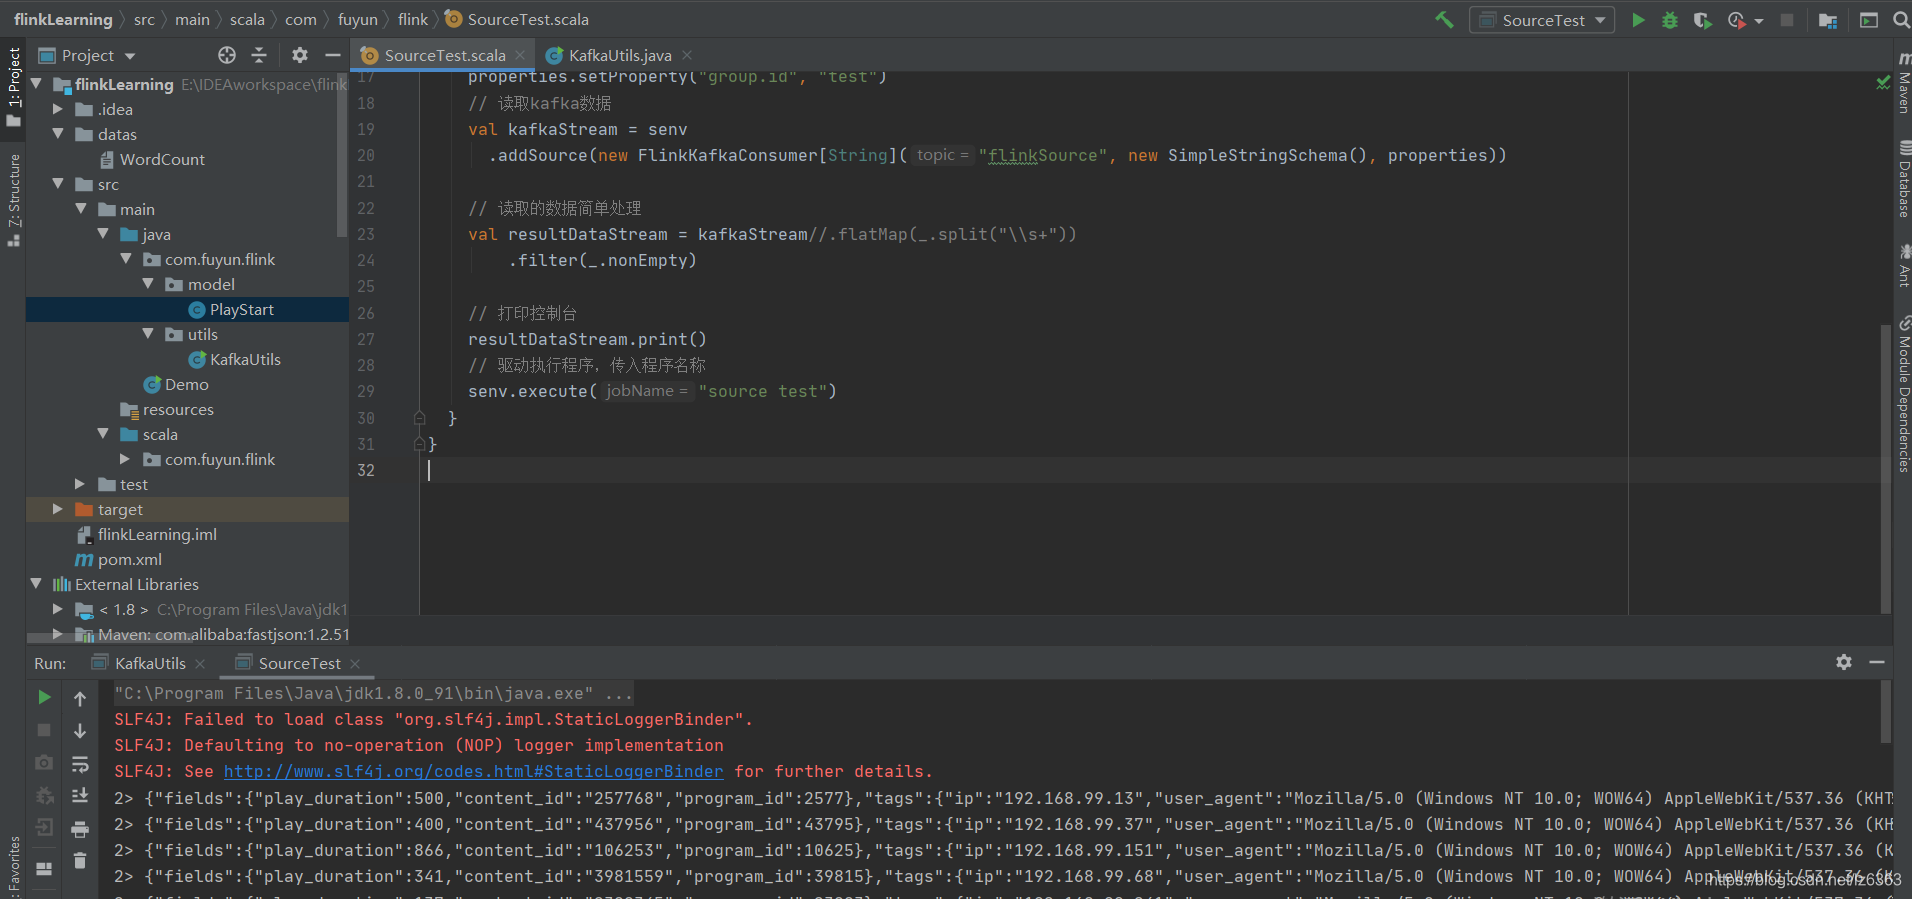The width and height of the screenshot is (1912, 899).
Task: Switch to the KafkaUtils.java editor tab
Action: pos(620,55)
